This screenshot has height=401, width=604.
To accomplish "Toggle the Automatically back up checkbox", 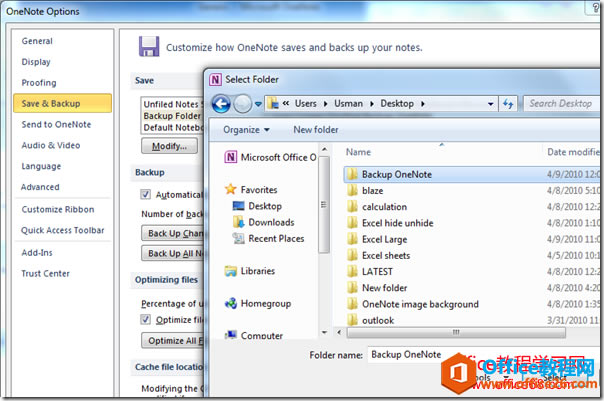I will tap(146, 195).
